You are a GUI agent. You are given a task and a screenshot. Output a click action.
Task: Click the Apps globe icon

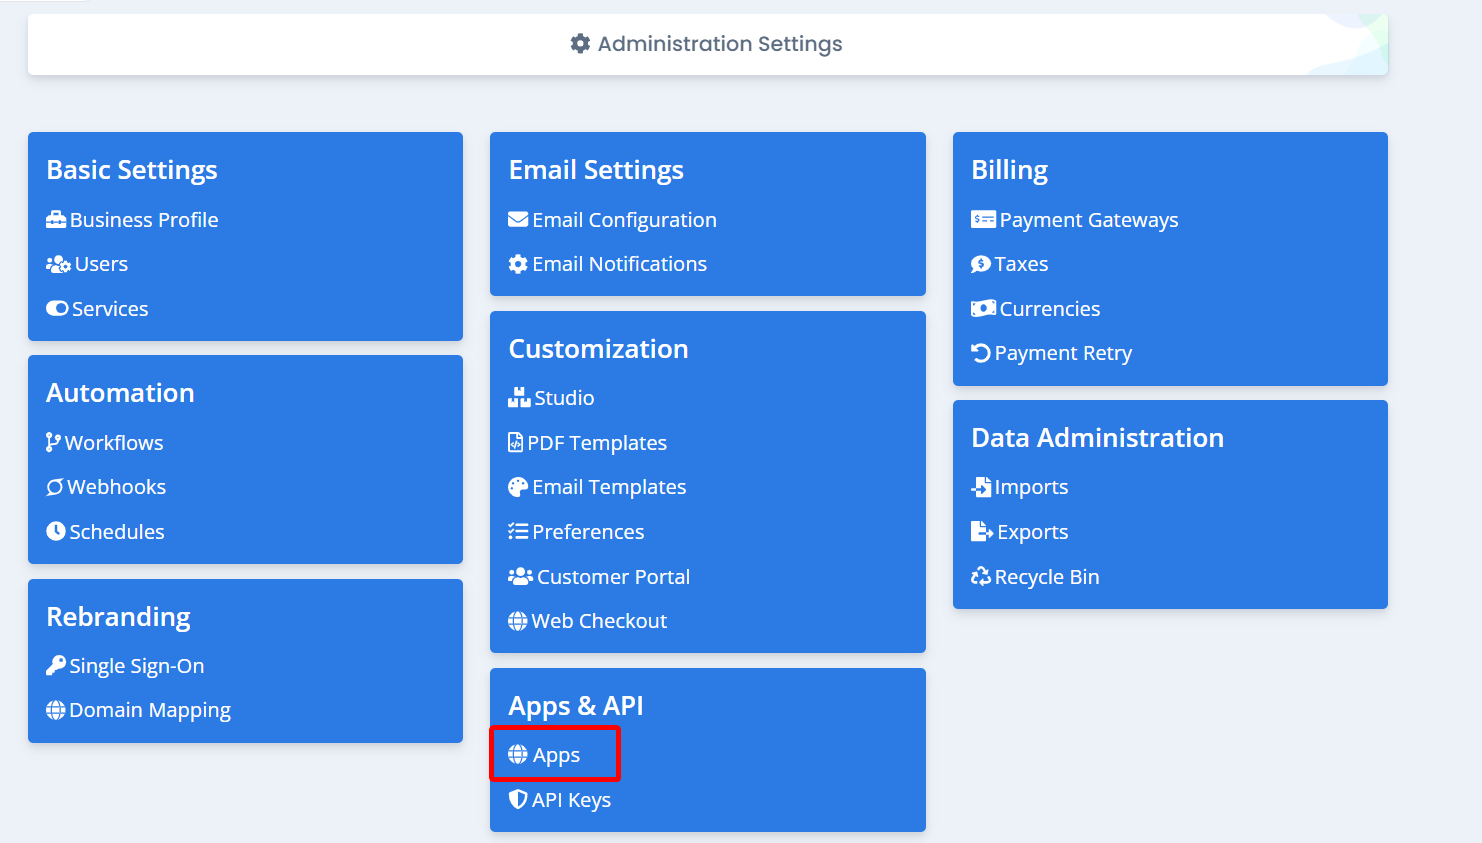[x=518, y=754]
